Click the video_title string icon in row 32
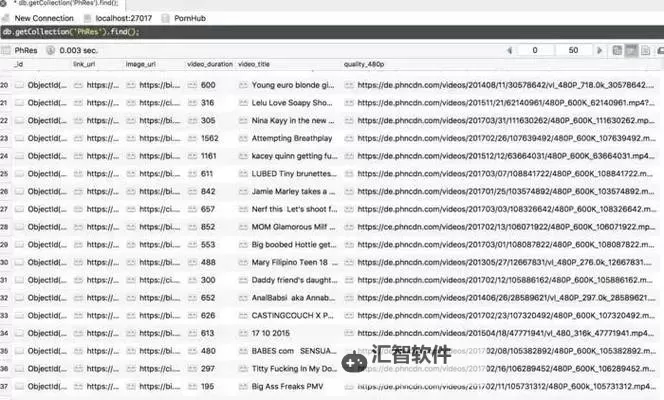 point(243,298)
